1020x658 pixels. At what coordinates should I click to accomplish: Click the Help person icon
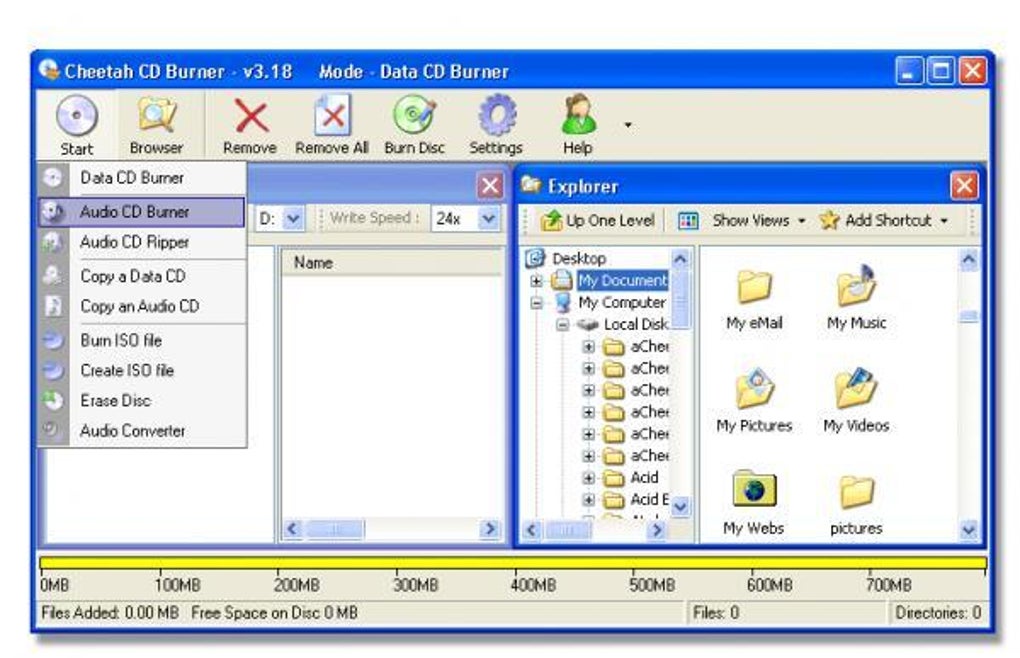[x=578, y=114]
